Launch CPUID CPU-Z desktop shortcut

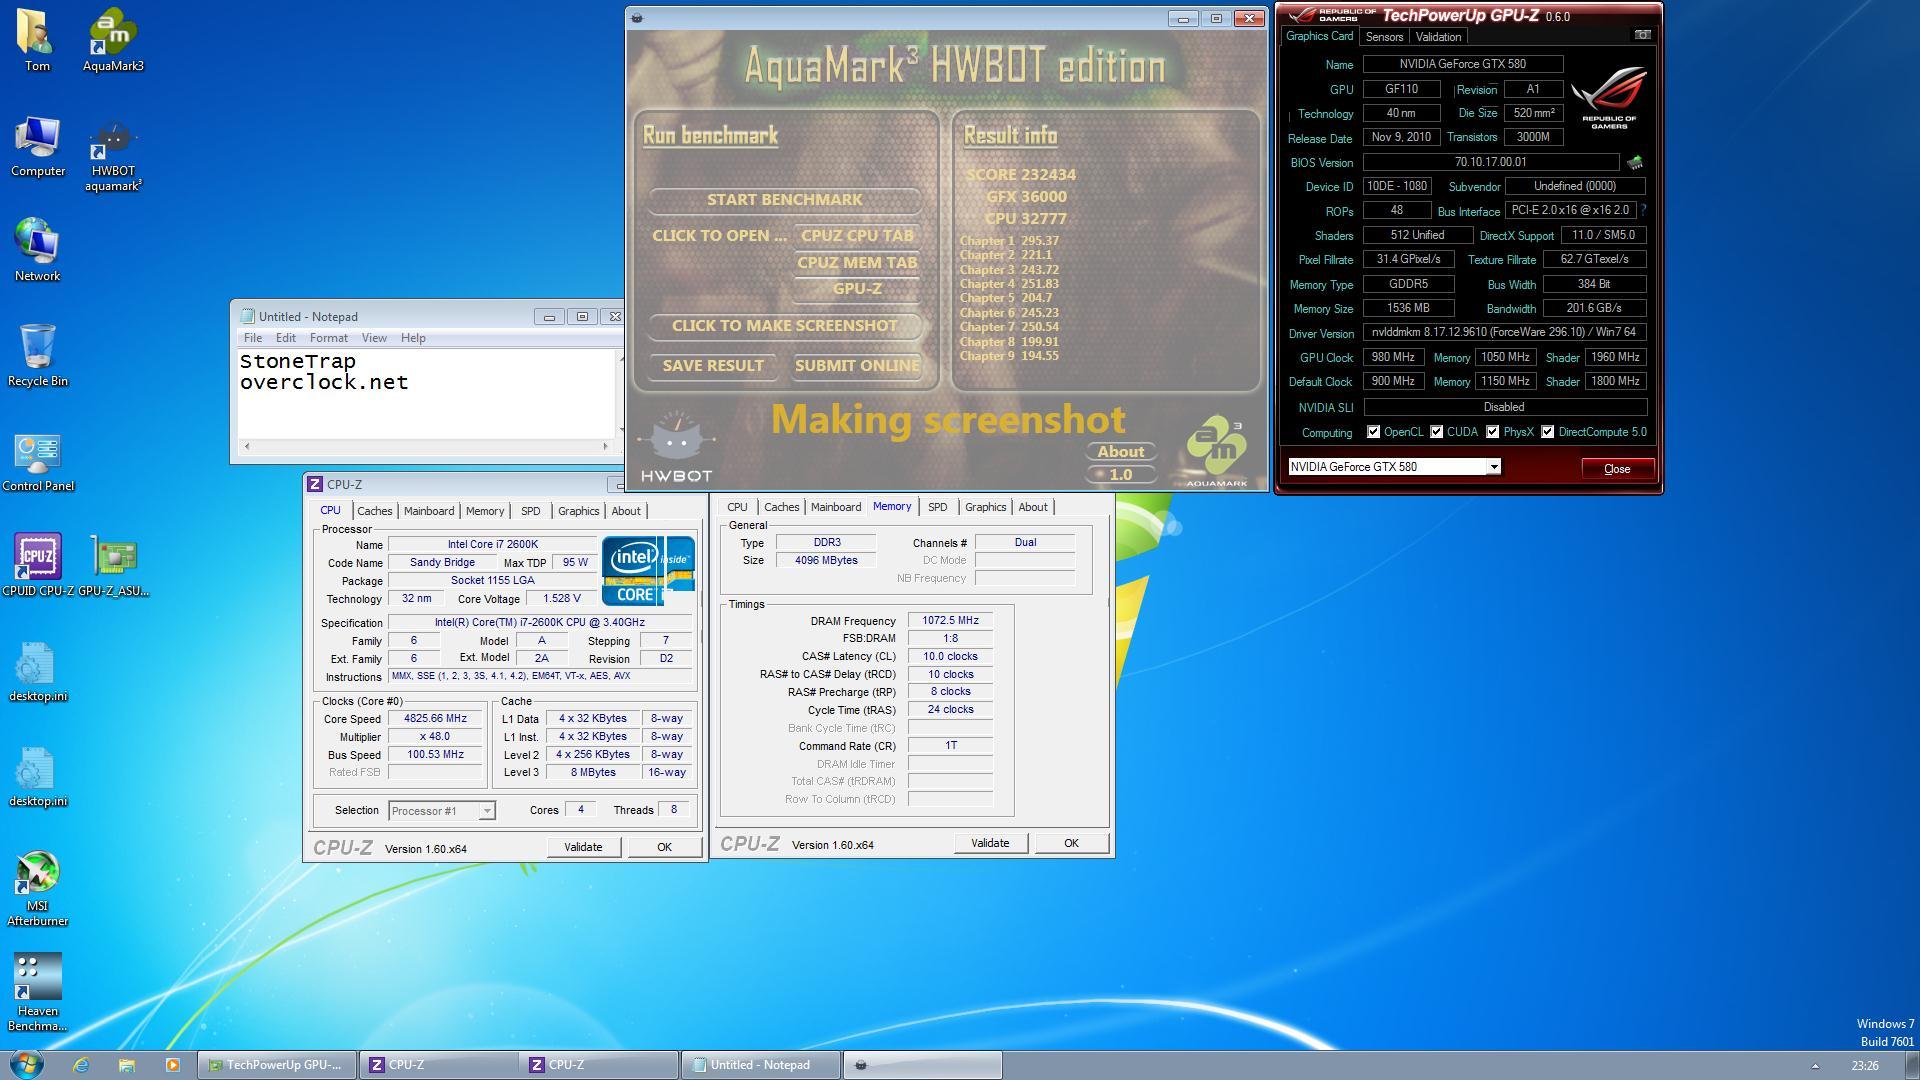(x=37, y=565)
